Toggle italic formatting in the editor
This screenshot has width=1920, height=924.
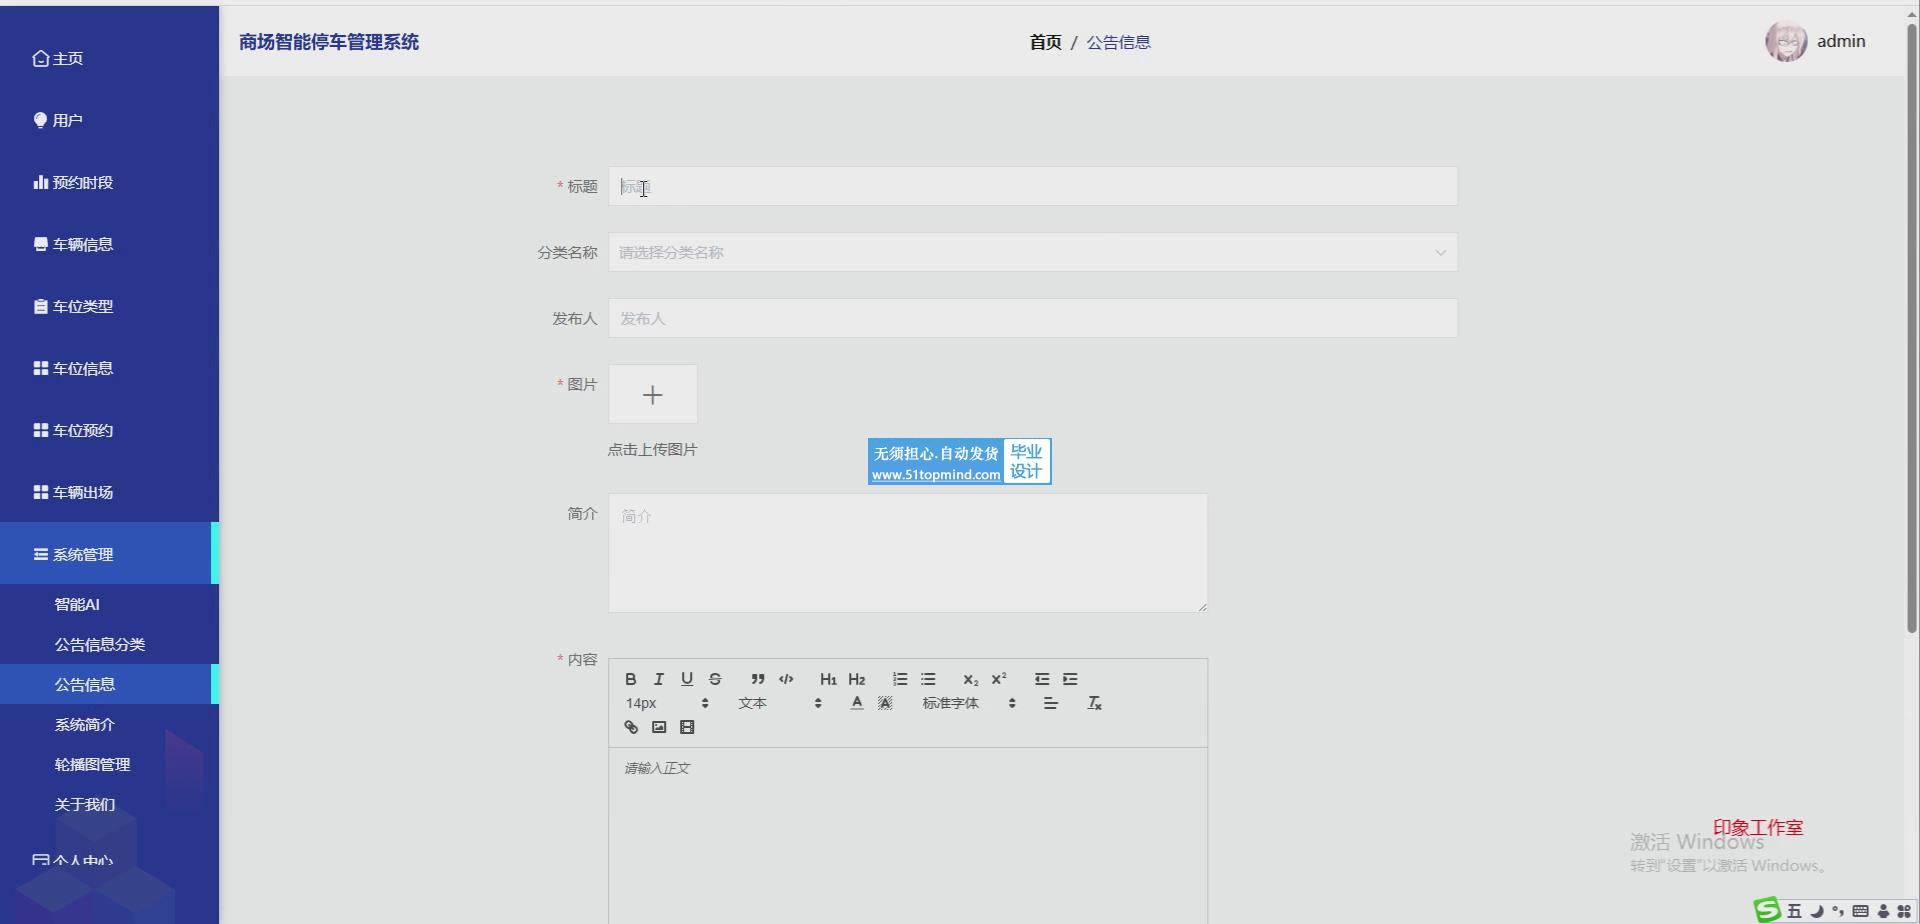tap(659, 679)
